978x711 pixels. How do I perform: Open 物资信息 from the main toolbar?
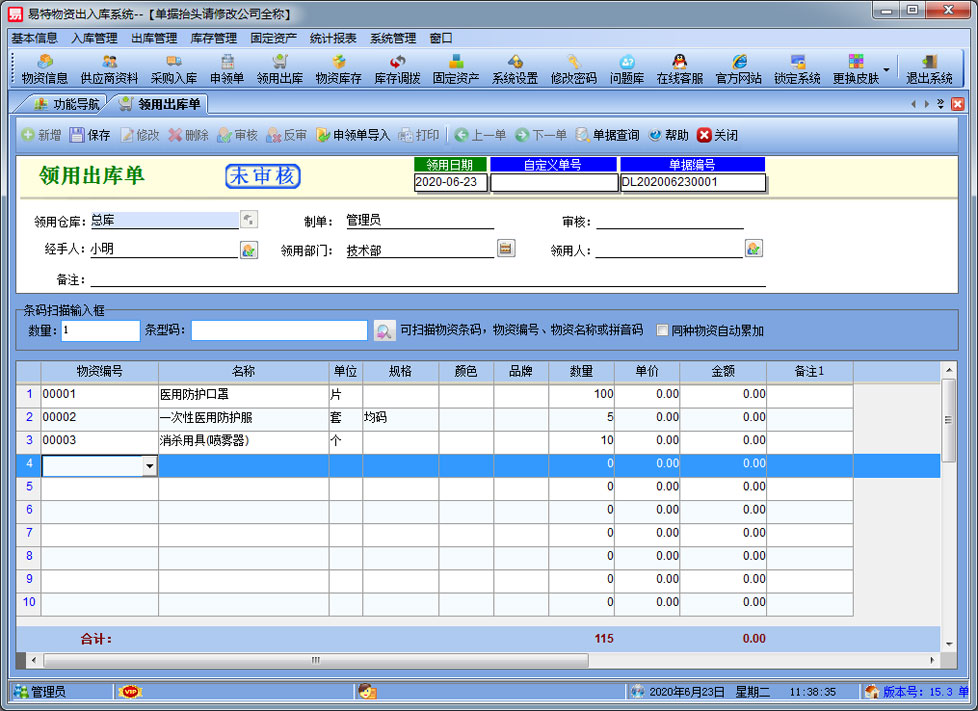(45, 69)
